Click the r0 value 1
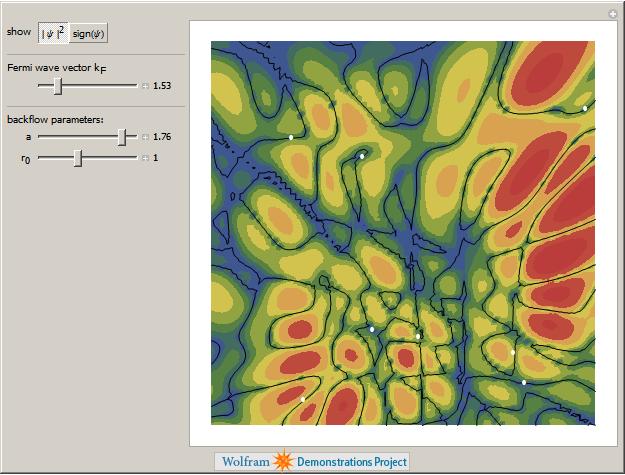This screenshot has height=475, width=625. pos(156,158)
